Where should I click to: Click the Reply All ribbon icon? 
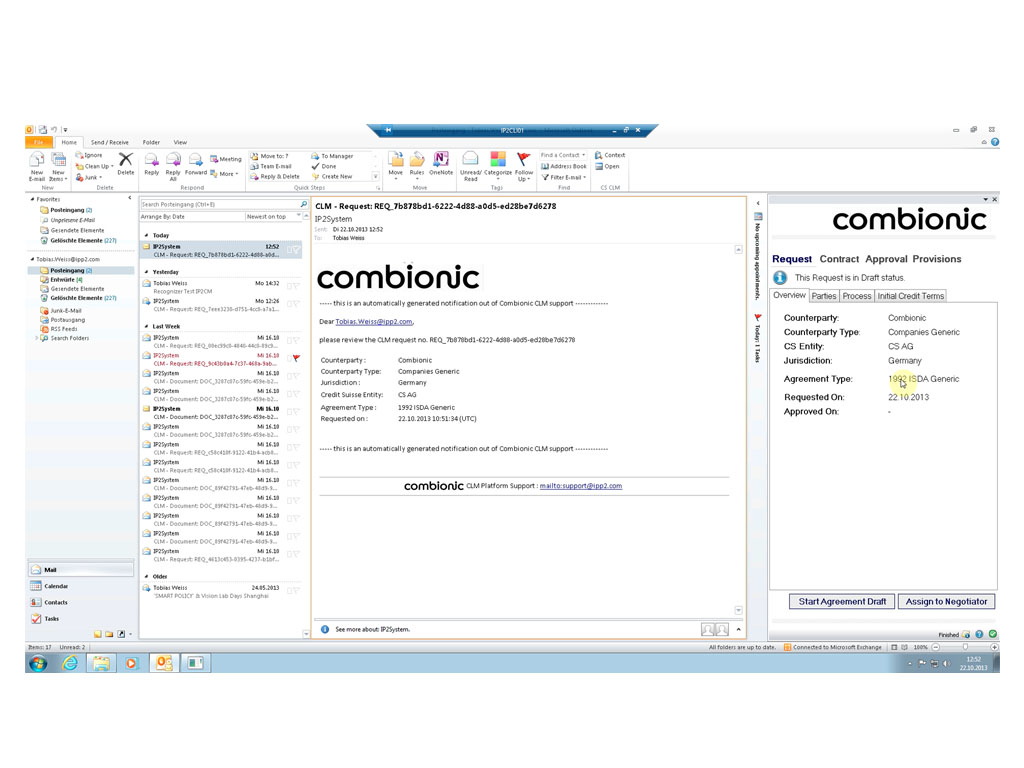tap(173, 163)
